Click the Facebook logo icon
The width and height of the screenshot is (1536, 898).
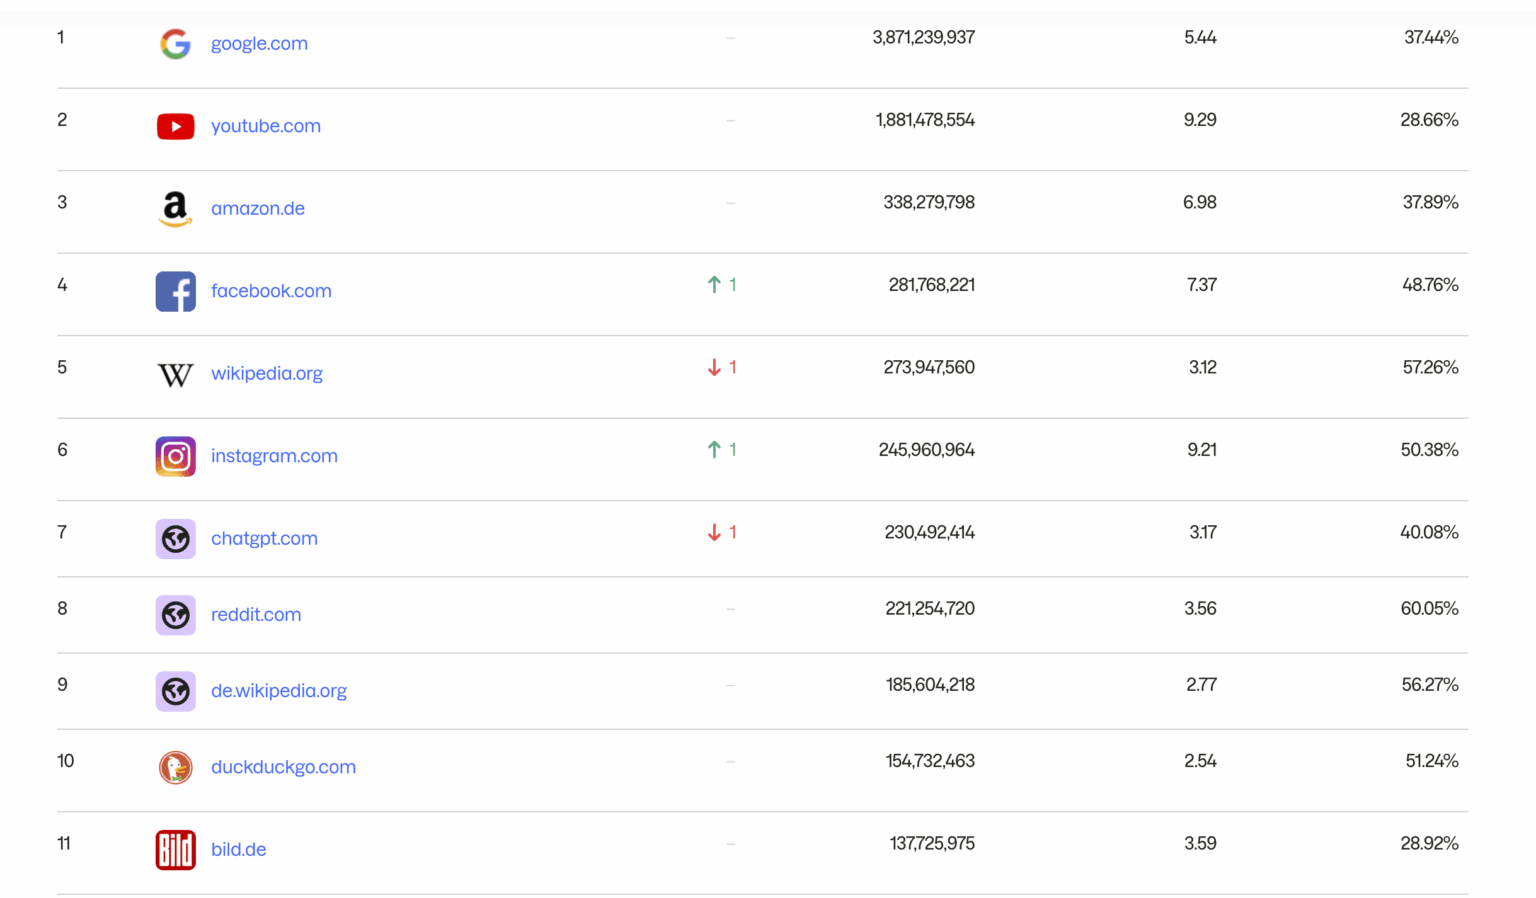pyautogui.click(x=175, y=291)
